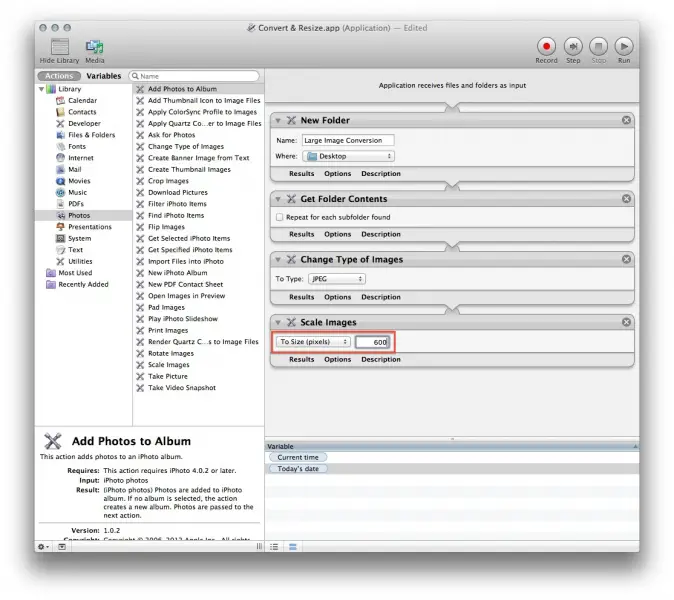Open Description under Change Type of Images
This screenshot has width=674, height=600.
(381, 297)
